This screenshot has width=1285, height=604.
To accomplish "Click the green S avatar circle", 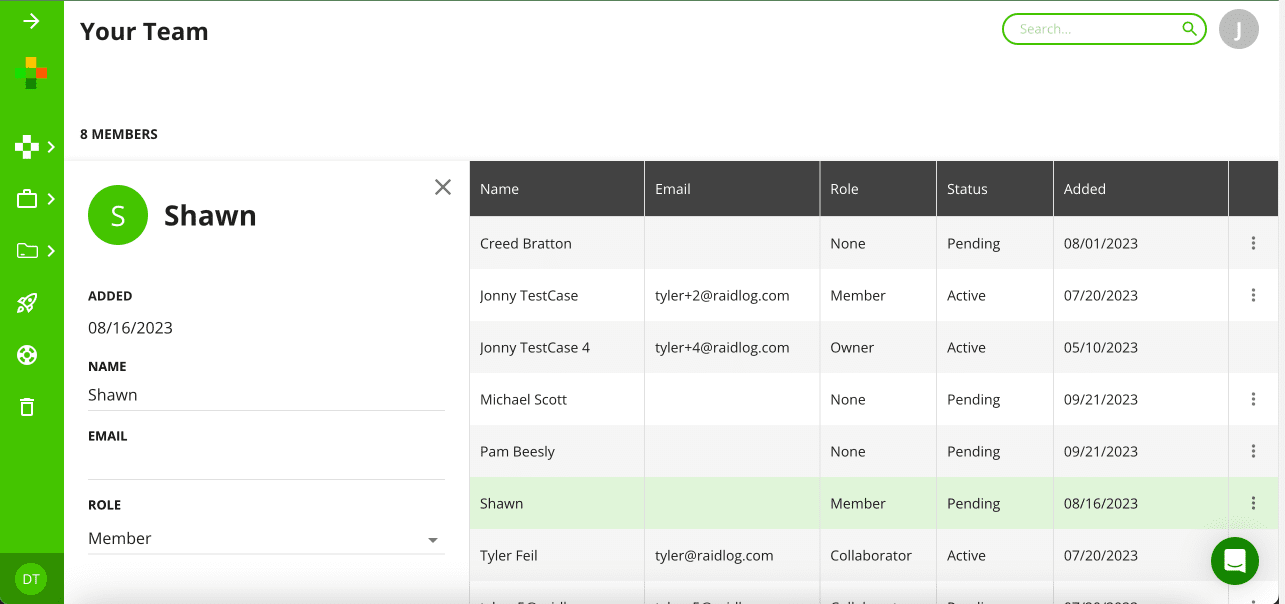I will pyautogui.click(x=118, y=215).
